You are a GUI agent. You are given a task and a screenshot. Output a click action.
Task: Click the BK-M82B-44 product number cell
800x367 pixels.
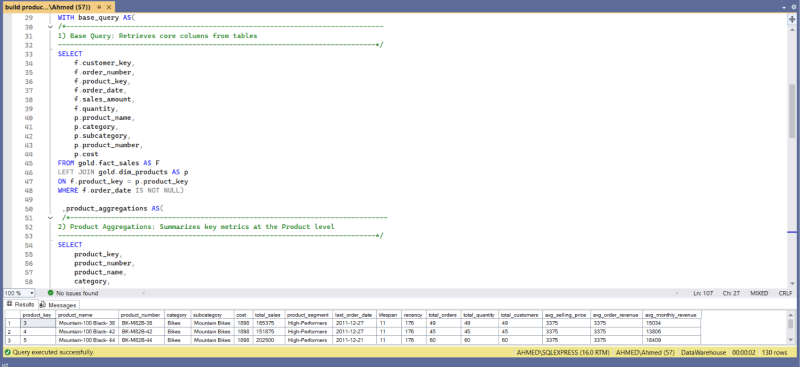[141, 340]
